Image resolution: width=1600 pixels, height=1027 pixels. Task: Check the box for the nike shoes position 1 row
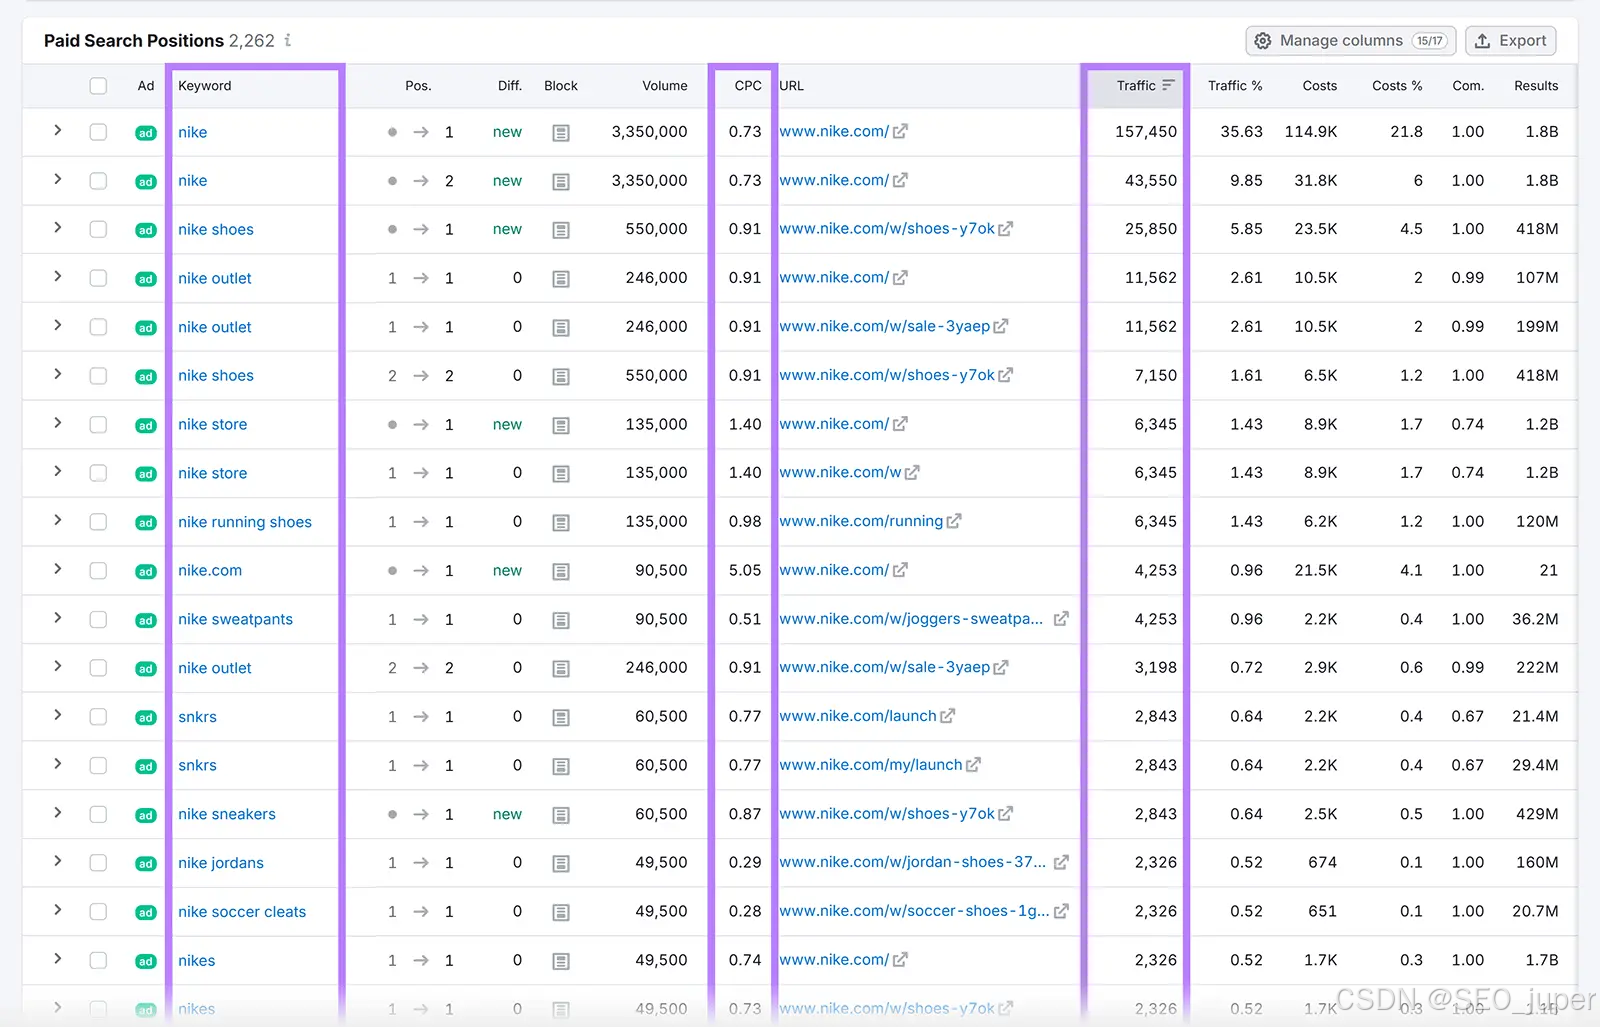tap(98, 230)
